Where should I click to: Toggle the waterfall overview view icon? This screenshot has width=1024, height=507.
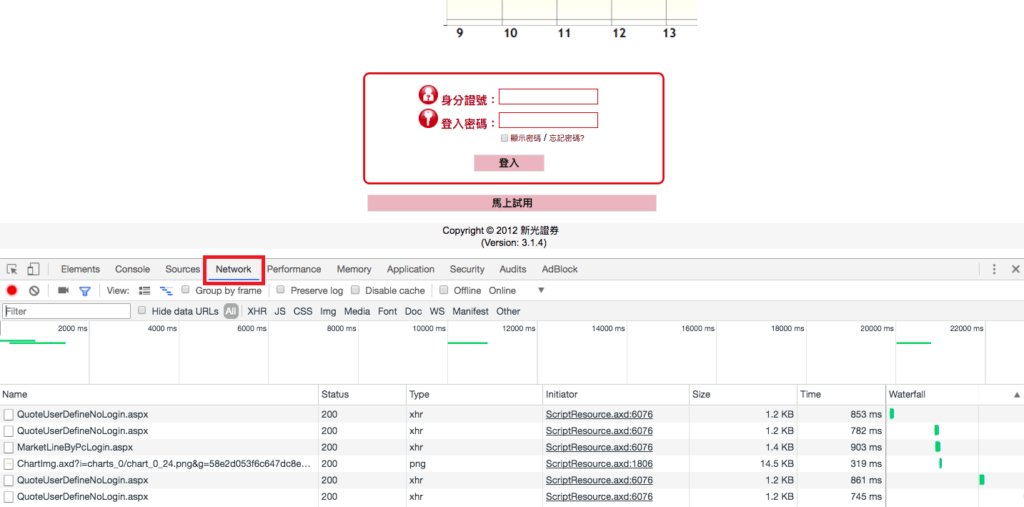(x=166, y=291)
